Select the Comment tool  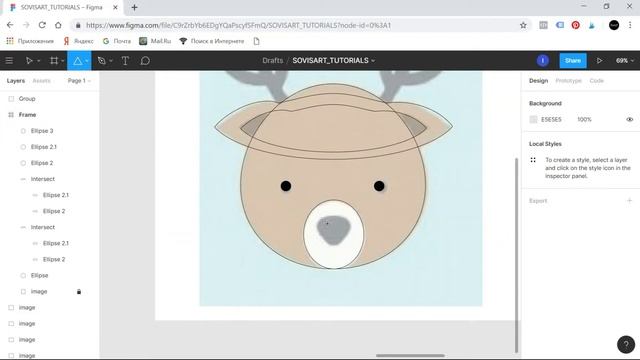coord(145,61)
